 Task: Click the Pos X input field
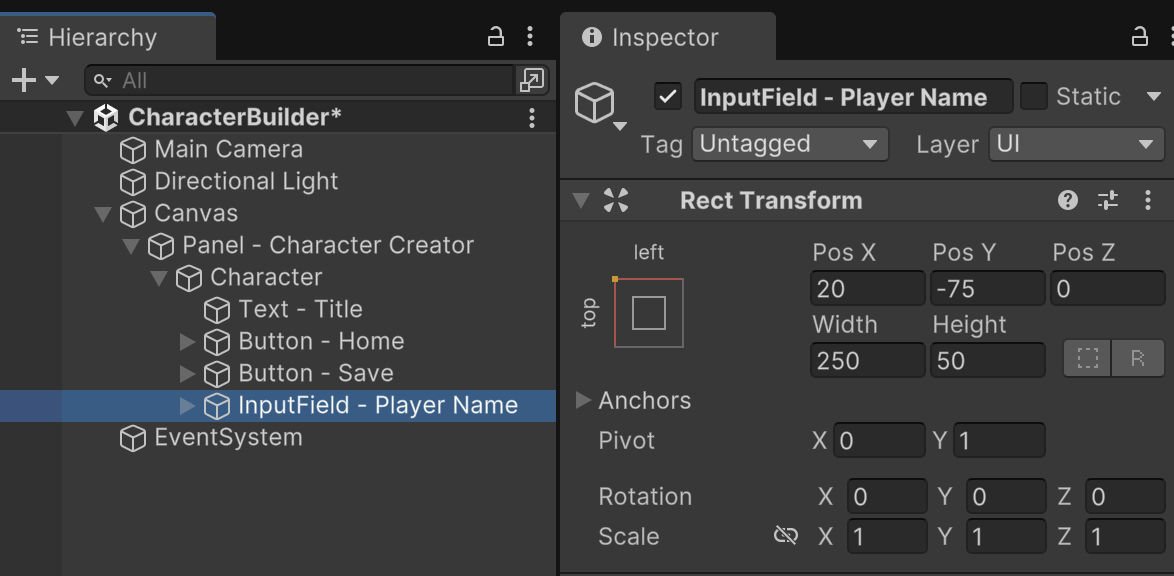pyautogui.click(x=866, y=290)
